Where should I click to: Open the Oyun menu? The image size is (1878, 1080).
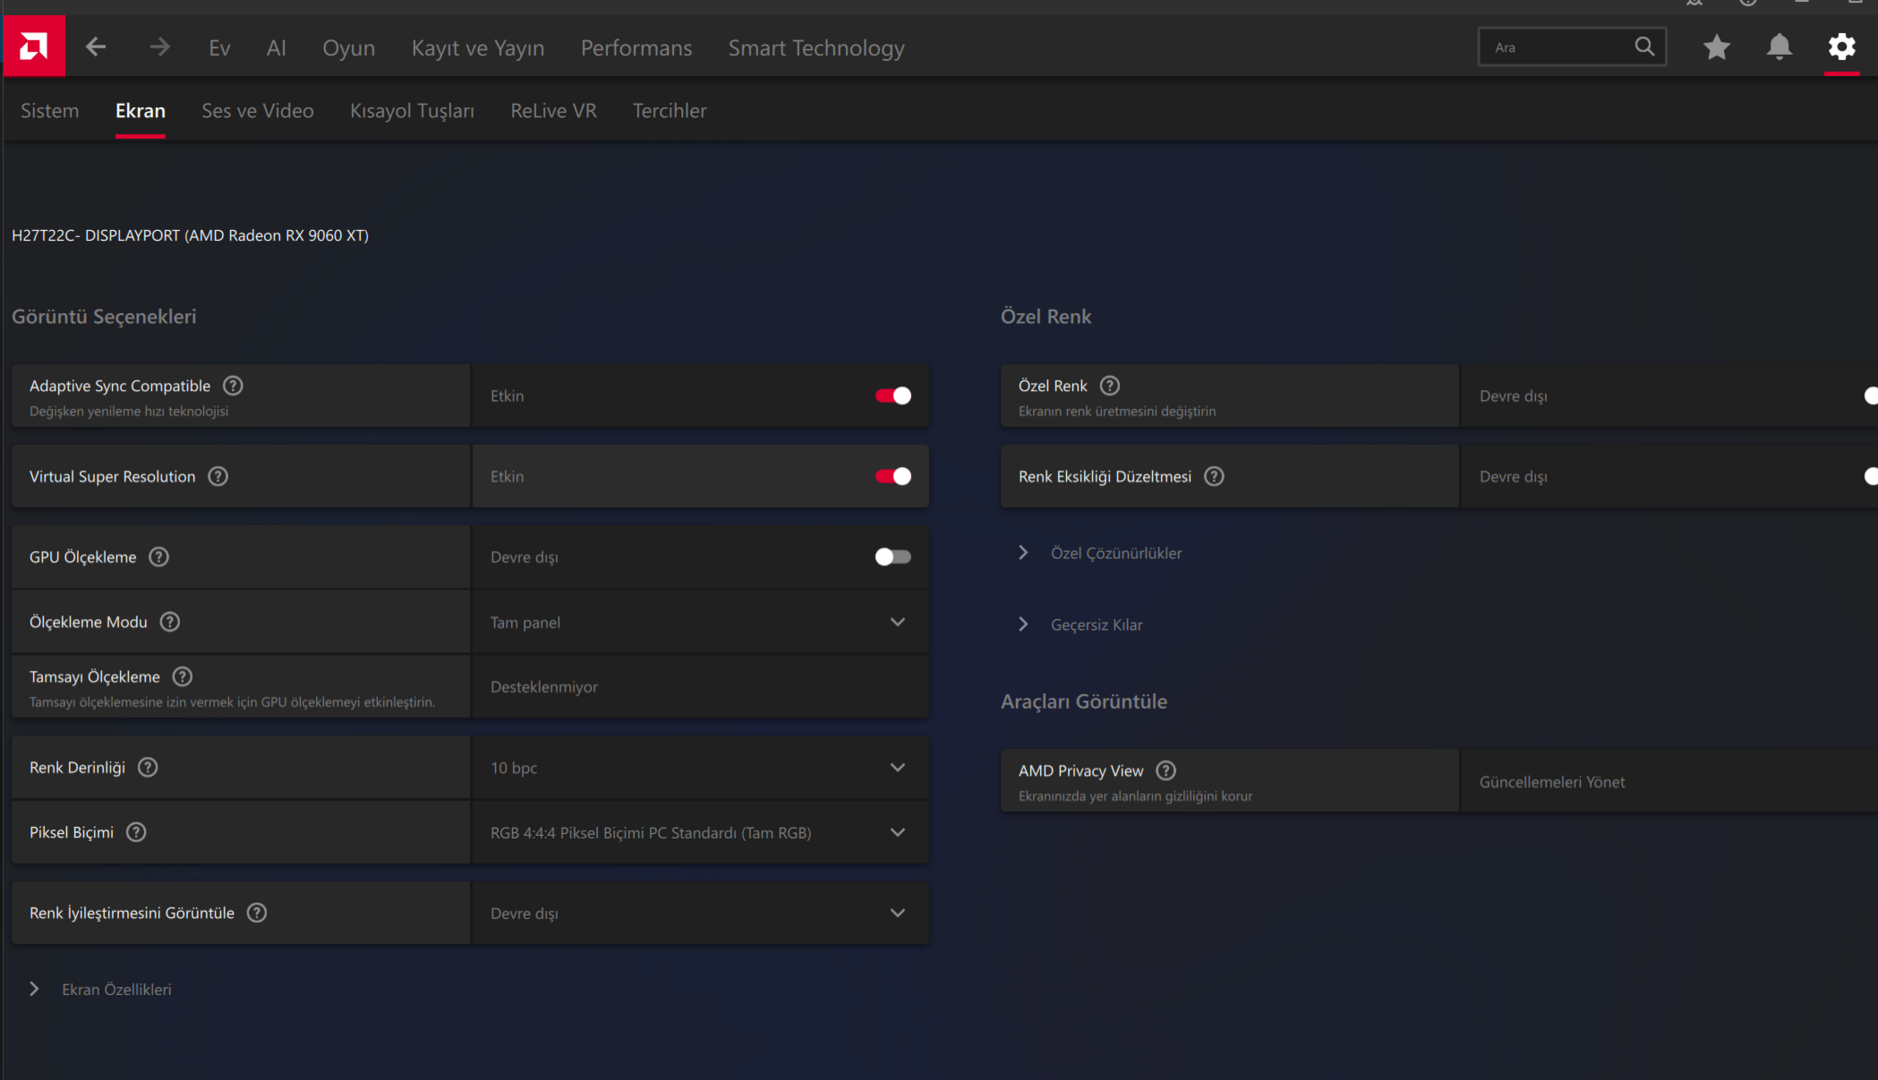(349, 48)
